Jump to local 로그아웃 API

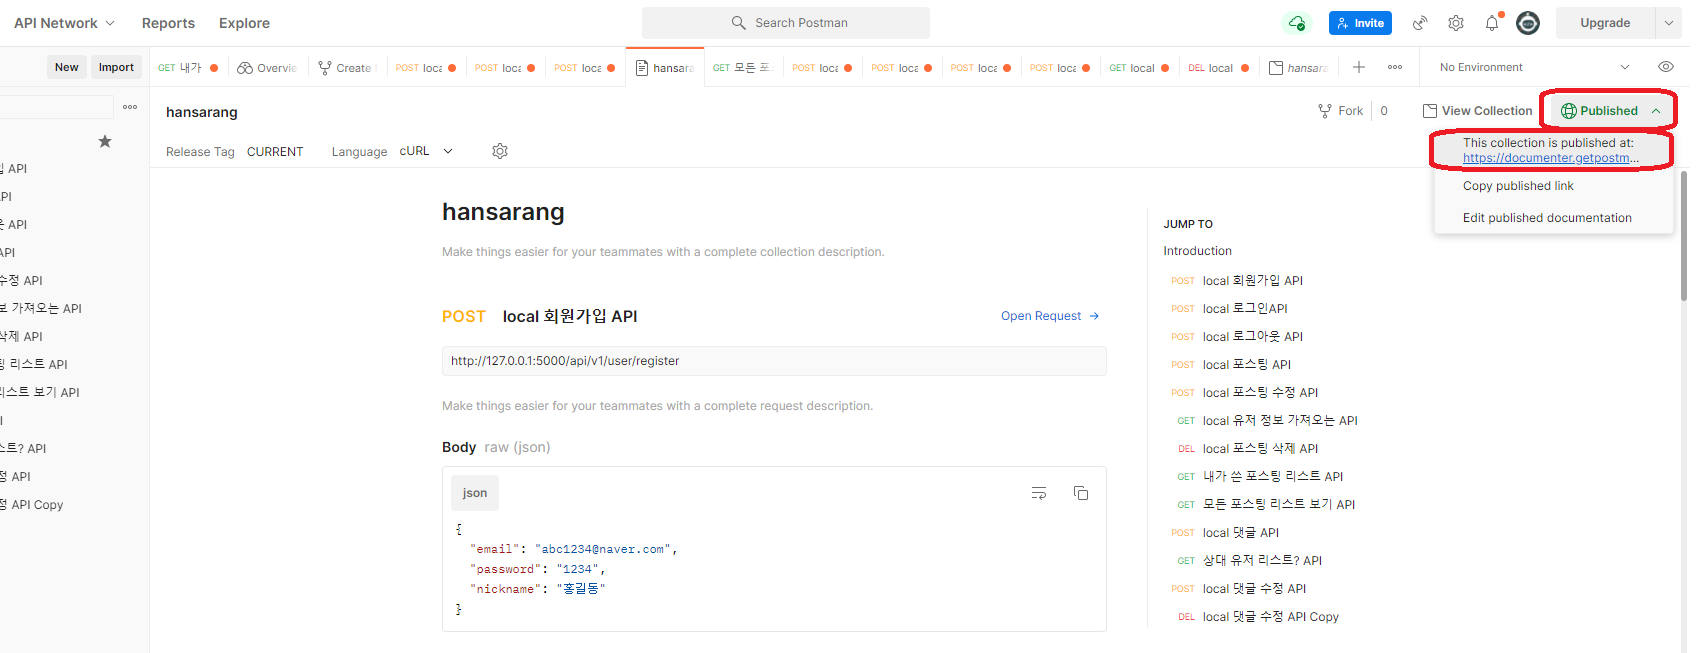click(1253, 337)
